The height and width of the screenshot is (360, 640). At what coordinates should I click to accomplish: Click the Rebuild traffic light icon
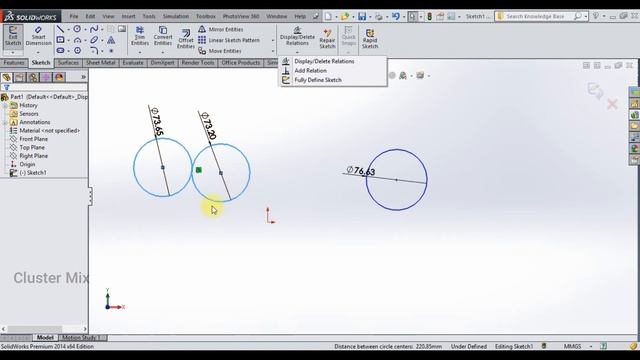point(429,16)
